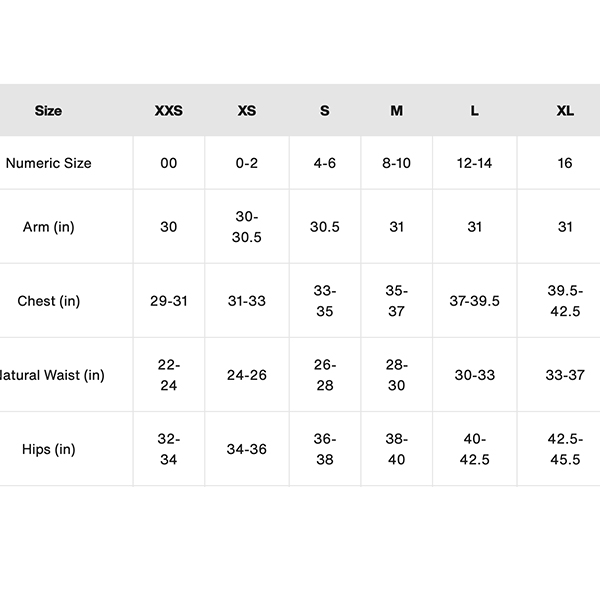600x600 pixels.
Task: Click the Numeric Size row label
Action: (48, 163)
